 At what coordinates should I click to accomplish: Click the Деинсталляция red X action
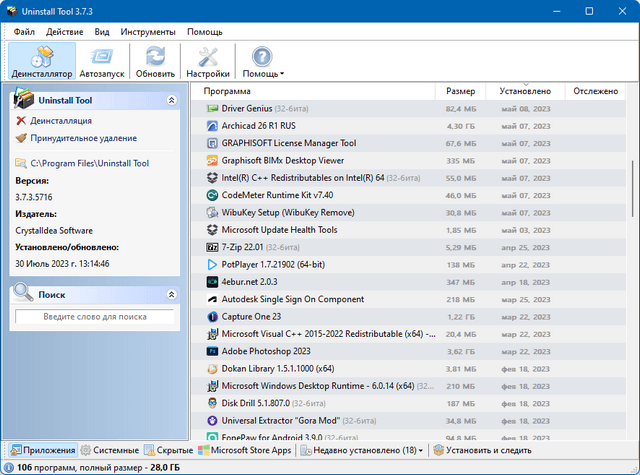pos(62,121)
